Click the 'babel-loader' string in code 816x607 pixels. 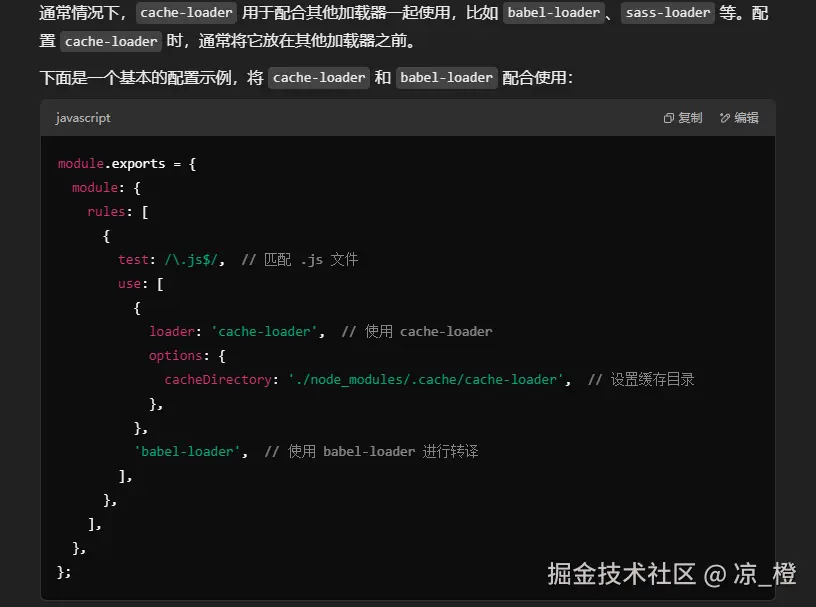(x=187, y=452)
